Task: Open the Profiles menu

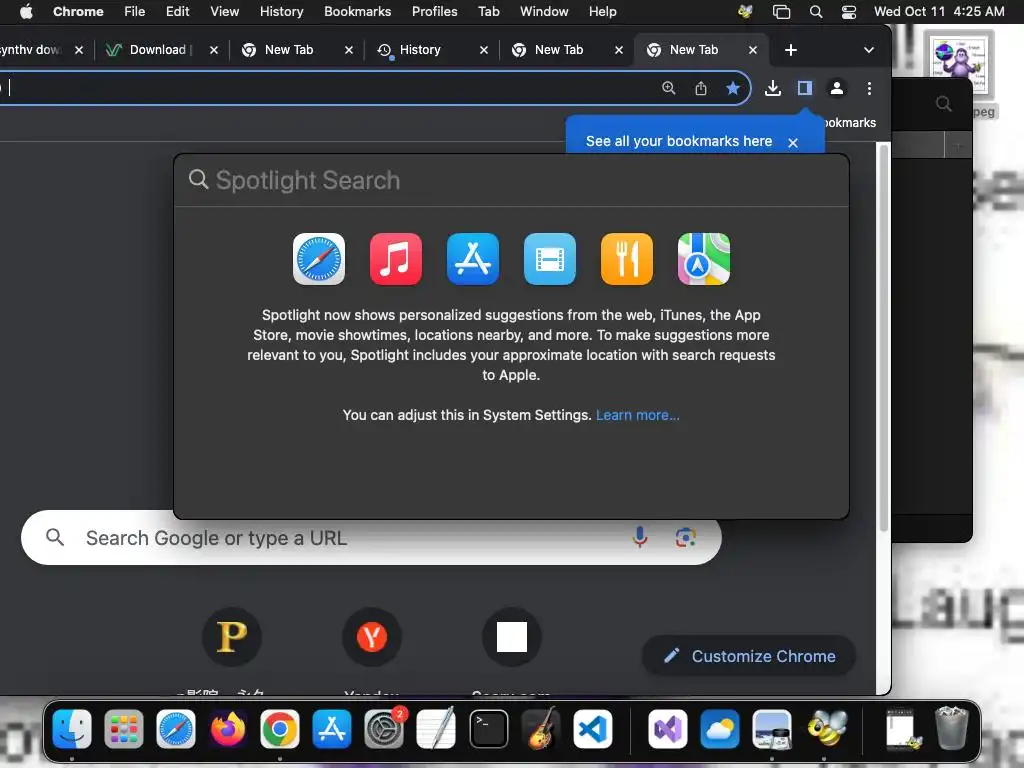Action: [434, 12]
